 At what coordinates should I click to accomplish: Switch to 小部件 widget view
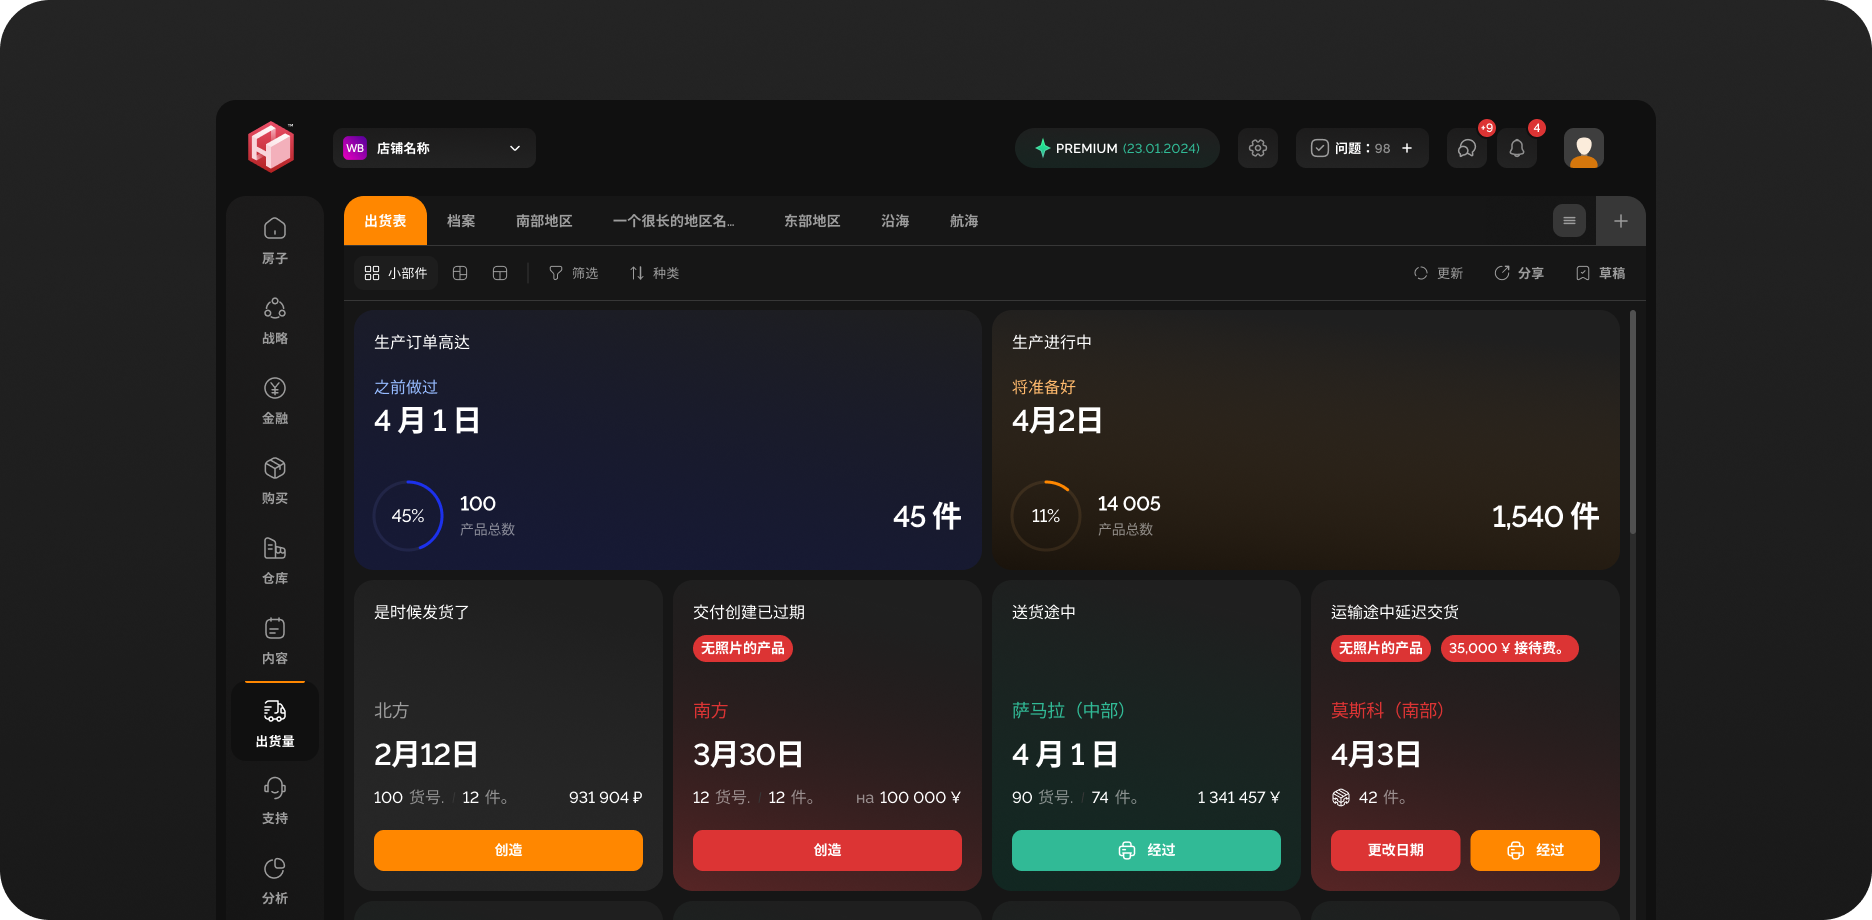coord(396,273)
